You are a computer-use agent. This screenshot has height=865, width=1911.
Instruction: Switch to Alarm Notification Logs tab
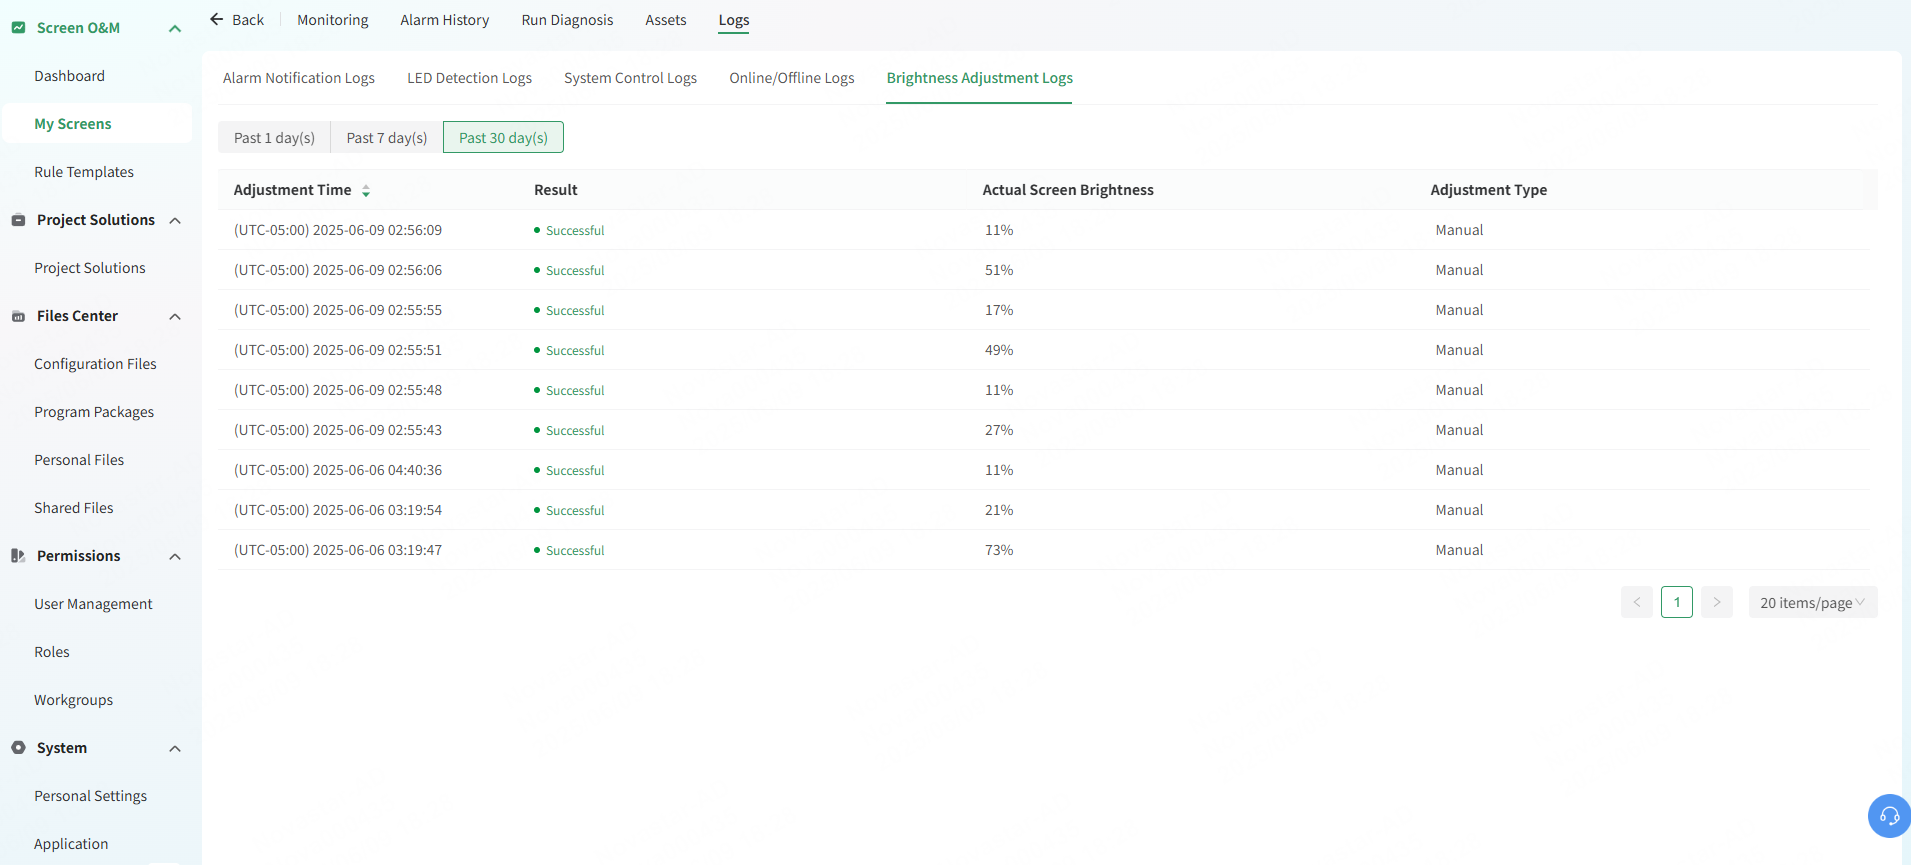(x=299, y=78)
